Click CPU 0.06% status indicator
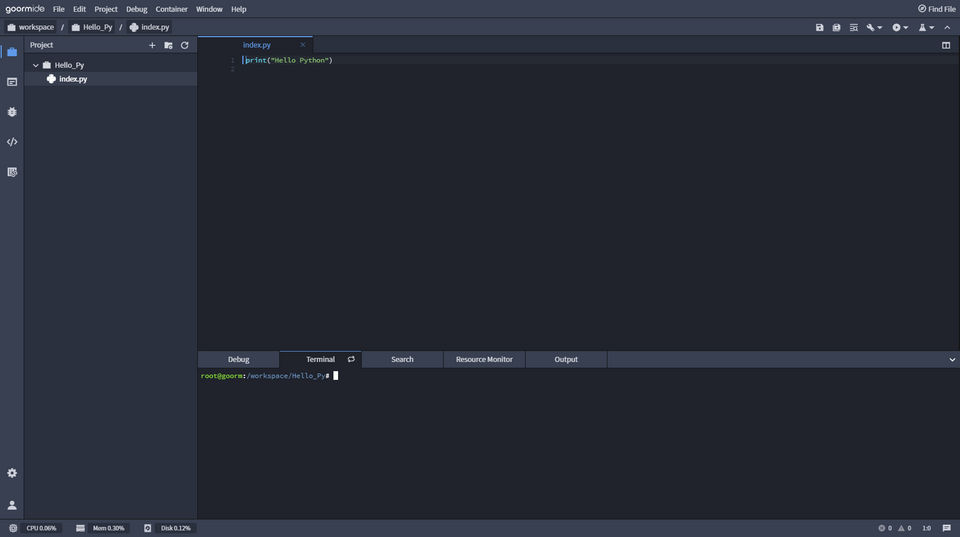Image resolution: width=960 pixels, height=537 pixels. [x=41, y=528]
